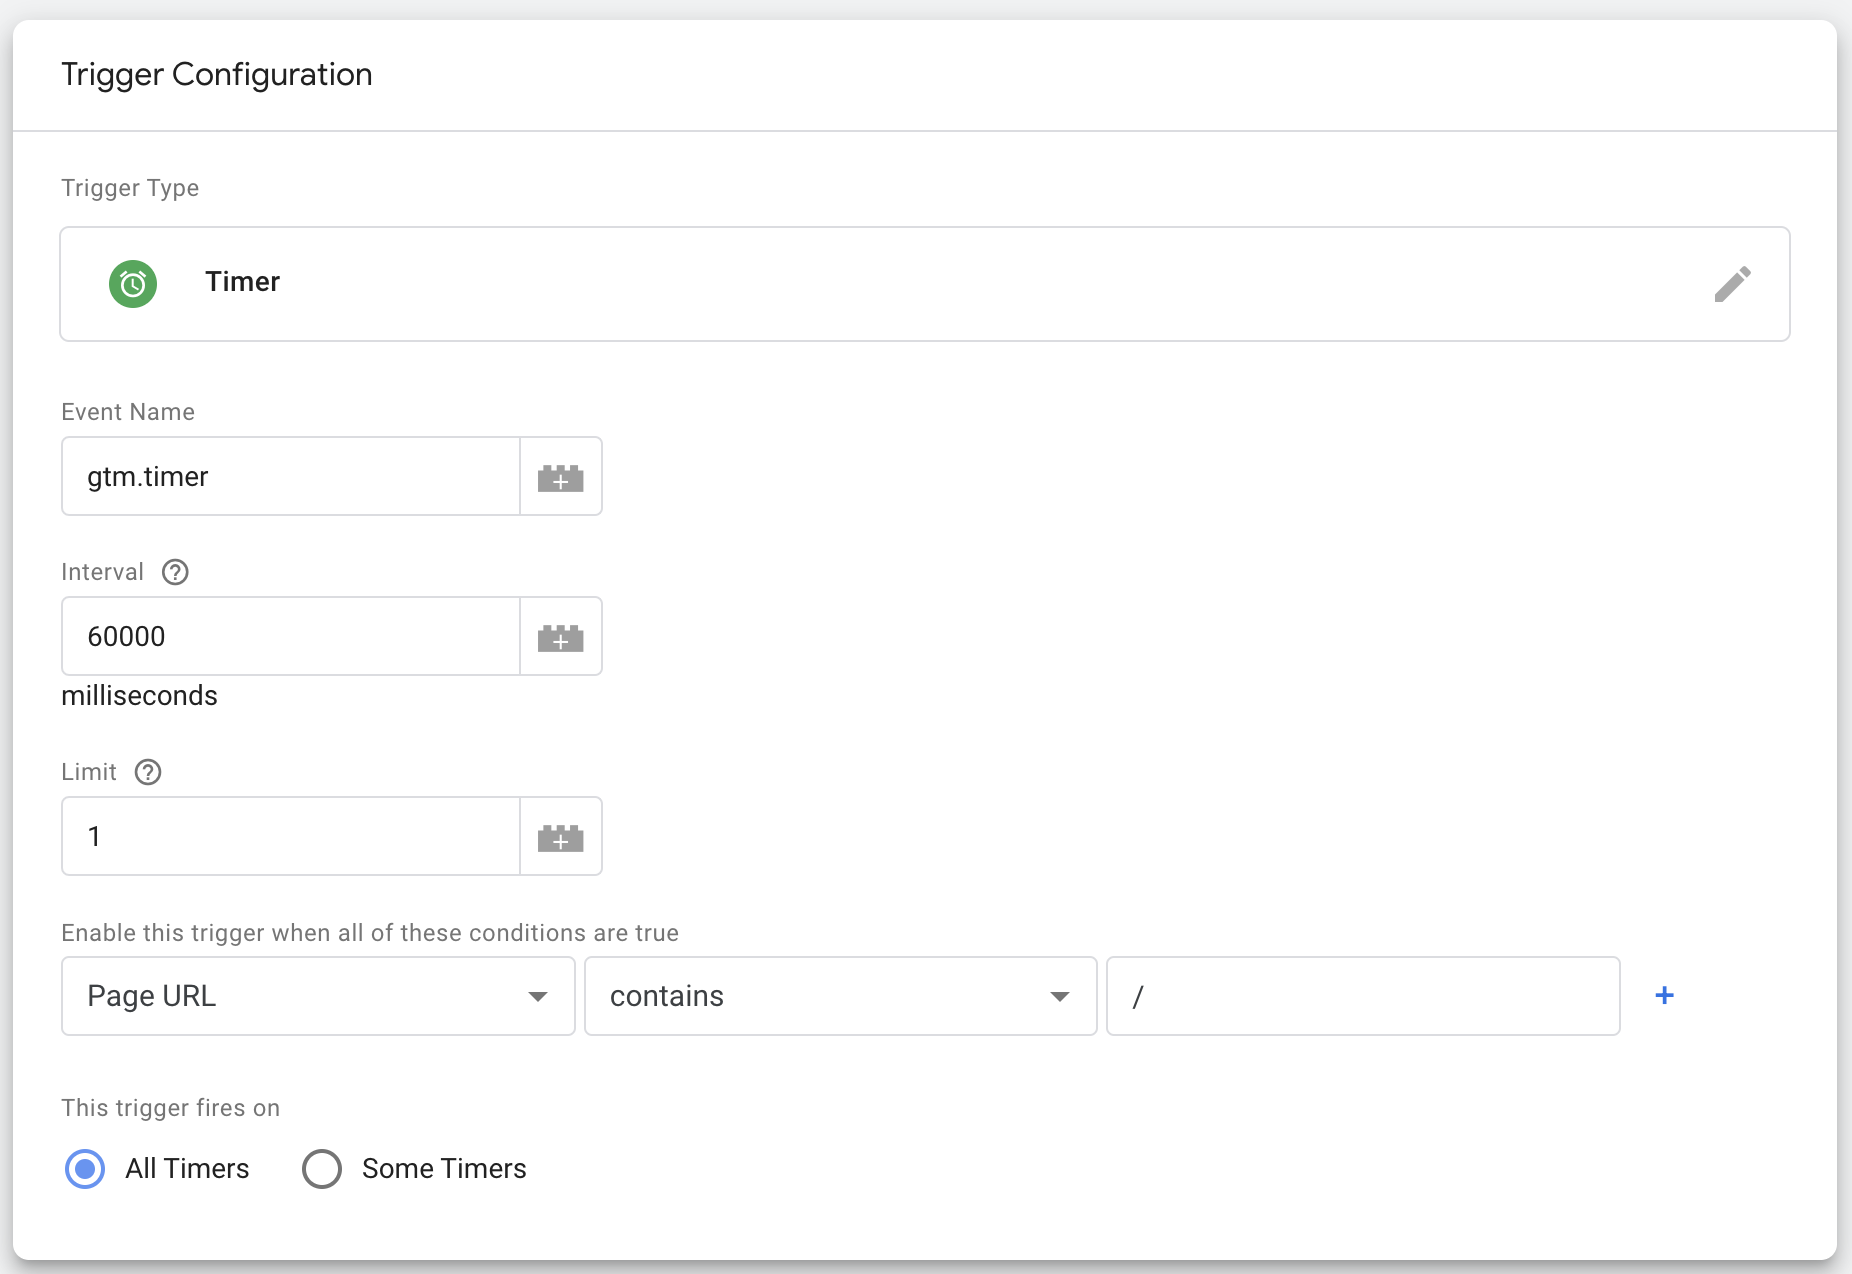Insert variable for Interval field
The image size is (1852, 1274).
(x=561, y=637)
